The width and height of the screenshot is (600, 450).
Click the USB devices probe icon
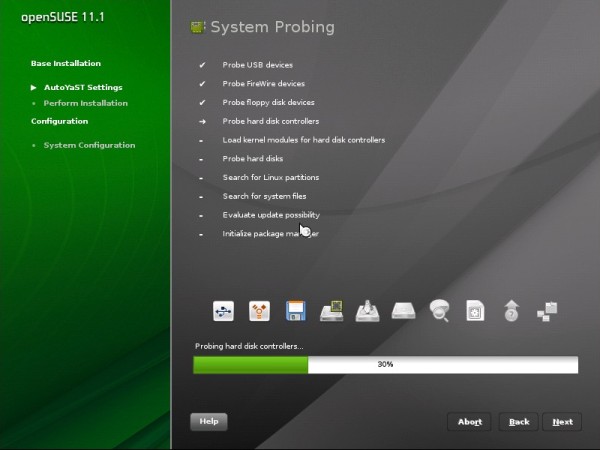point(223,311)
